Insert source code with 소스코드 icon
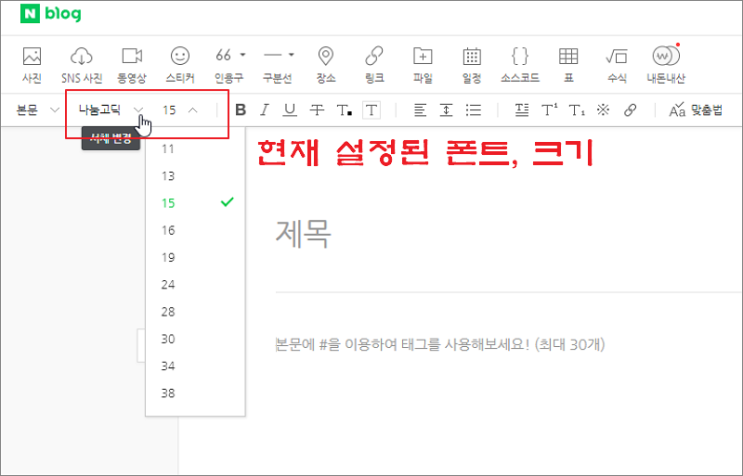This screenshot has width=743, height=476. click(520, 65)
